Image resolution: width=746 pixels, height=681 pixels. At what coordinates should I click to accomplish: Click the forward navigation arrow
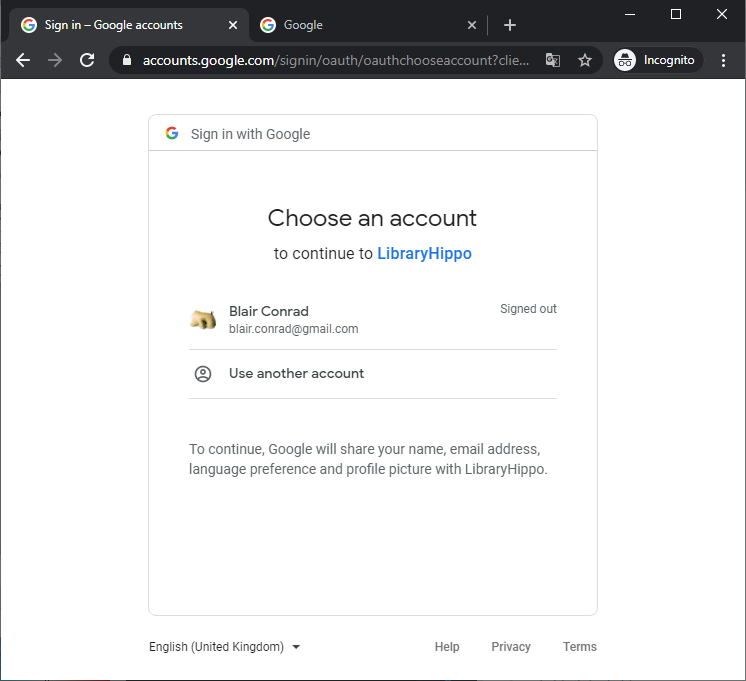point(55,60)
